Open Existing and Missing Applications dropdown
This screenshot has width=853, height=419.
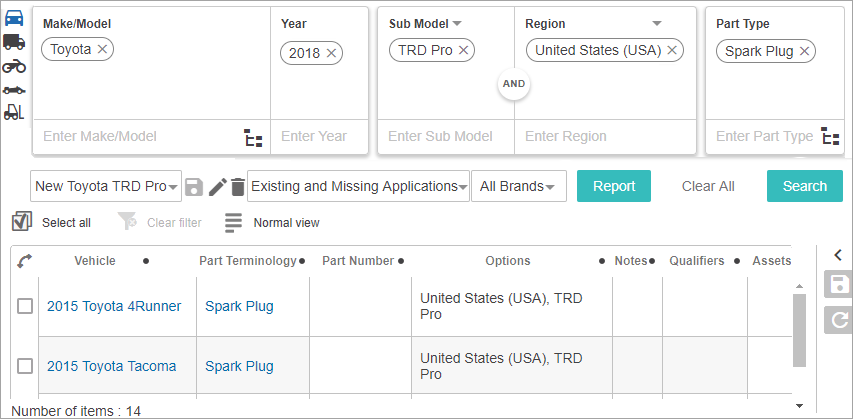(358, 186)
